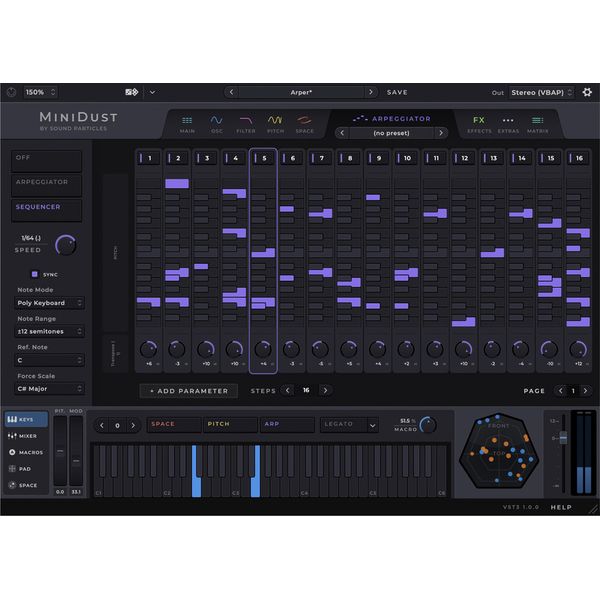Decrease the number of steps
600x600 pixels.
click(287, 390)
